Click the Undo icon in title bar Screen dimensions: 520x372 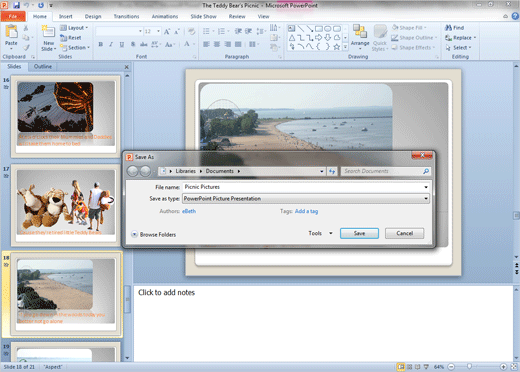(27, 5)
